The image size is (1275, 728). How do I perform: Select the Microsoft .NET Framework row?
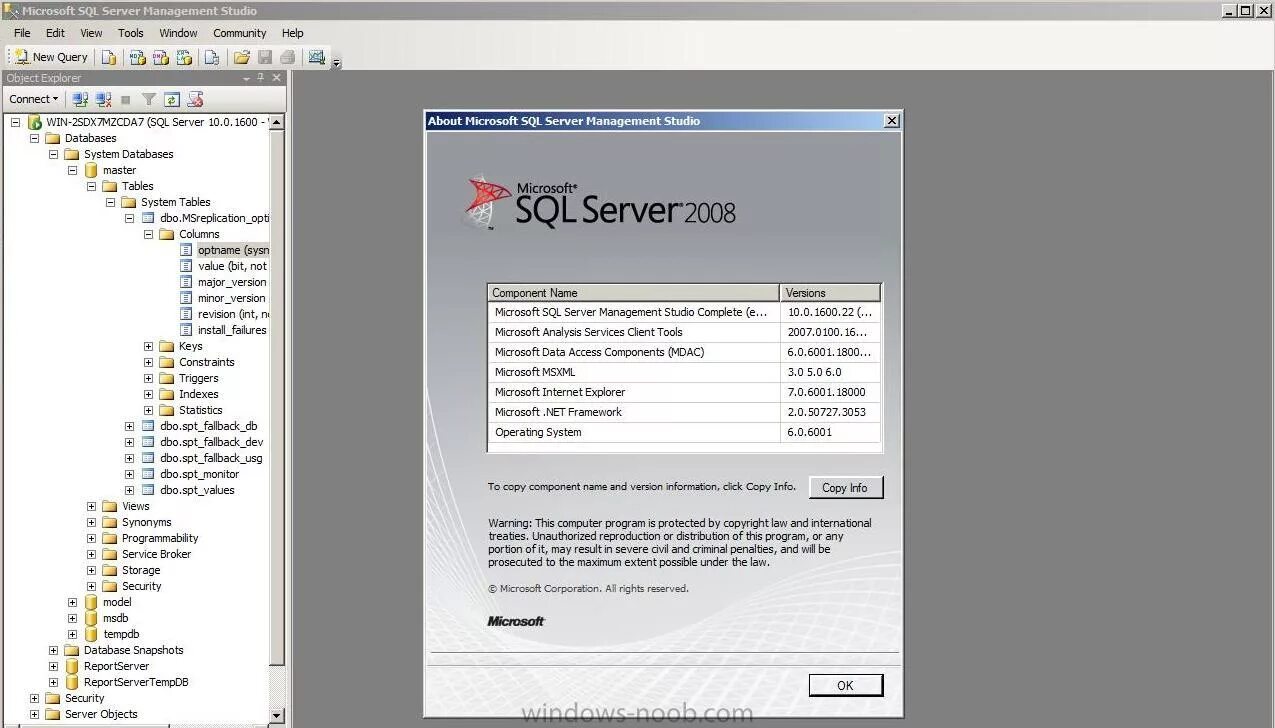[684, 412]
